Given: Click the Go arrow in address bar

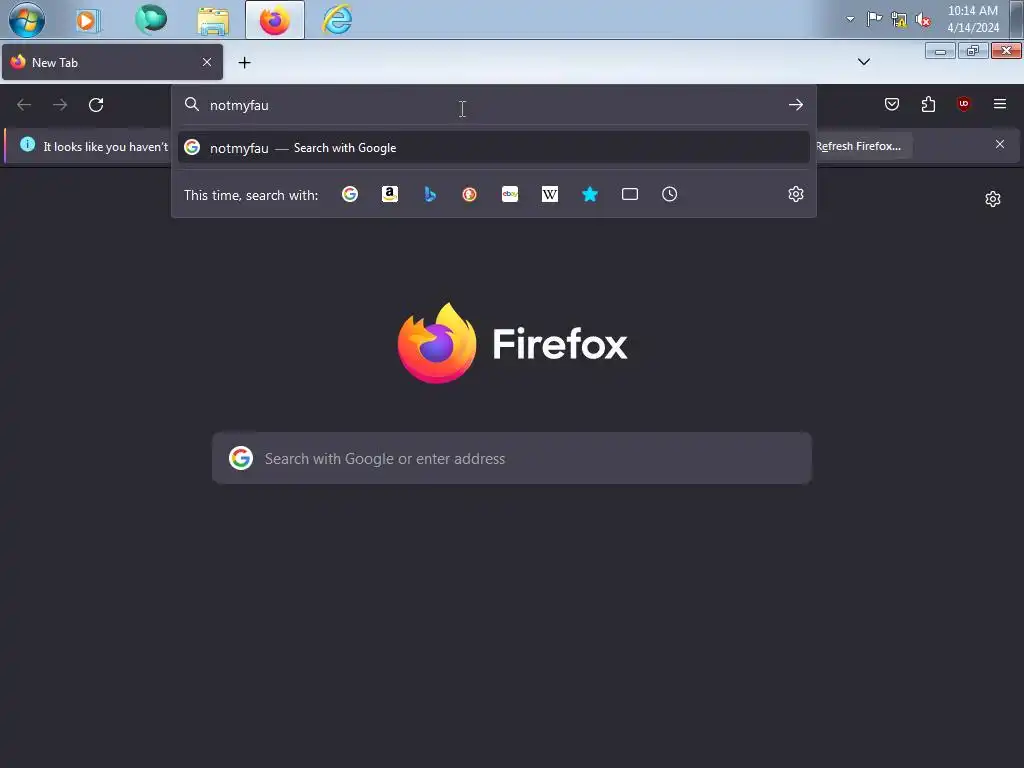Looking at the screenshot, I should coord(795,104).
